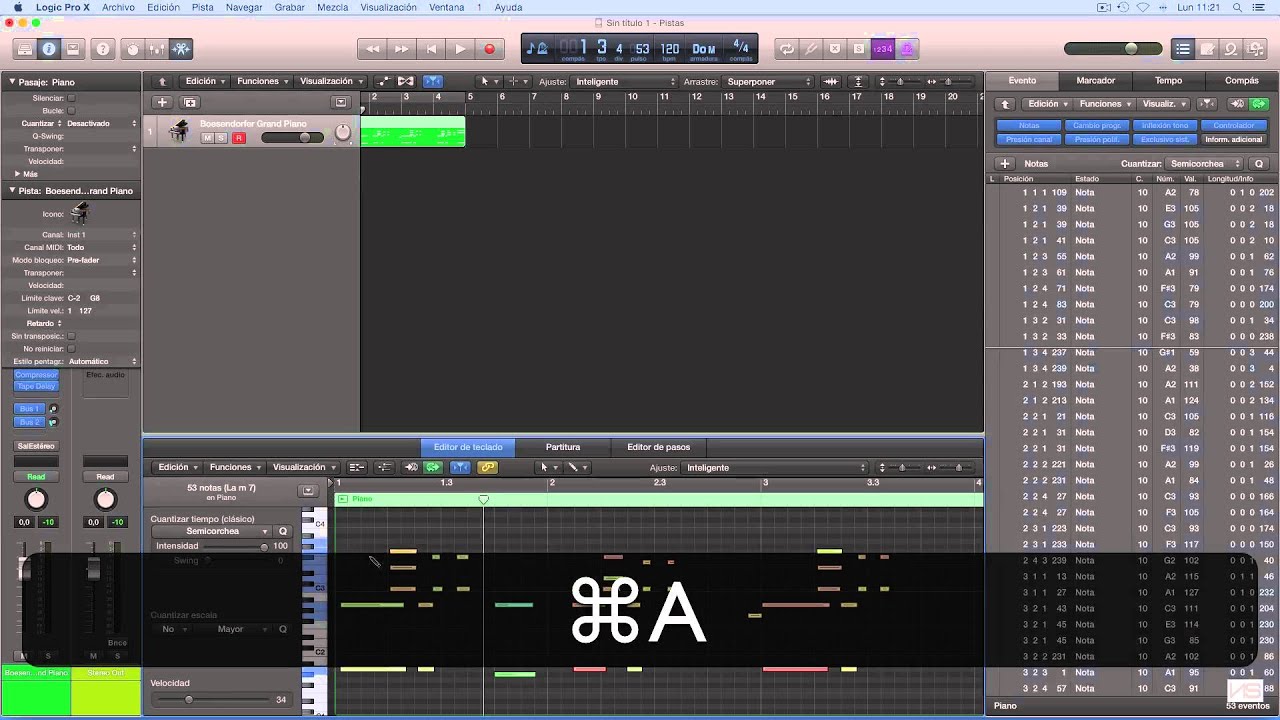Open the Smart Controls knob icon
This screenshot has width=1280, height=720.
(133, 48)
